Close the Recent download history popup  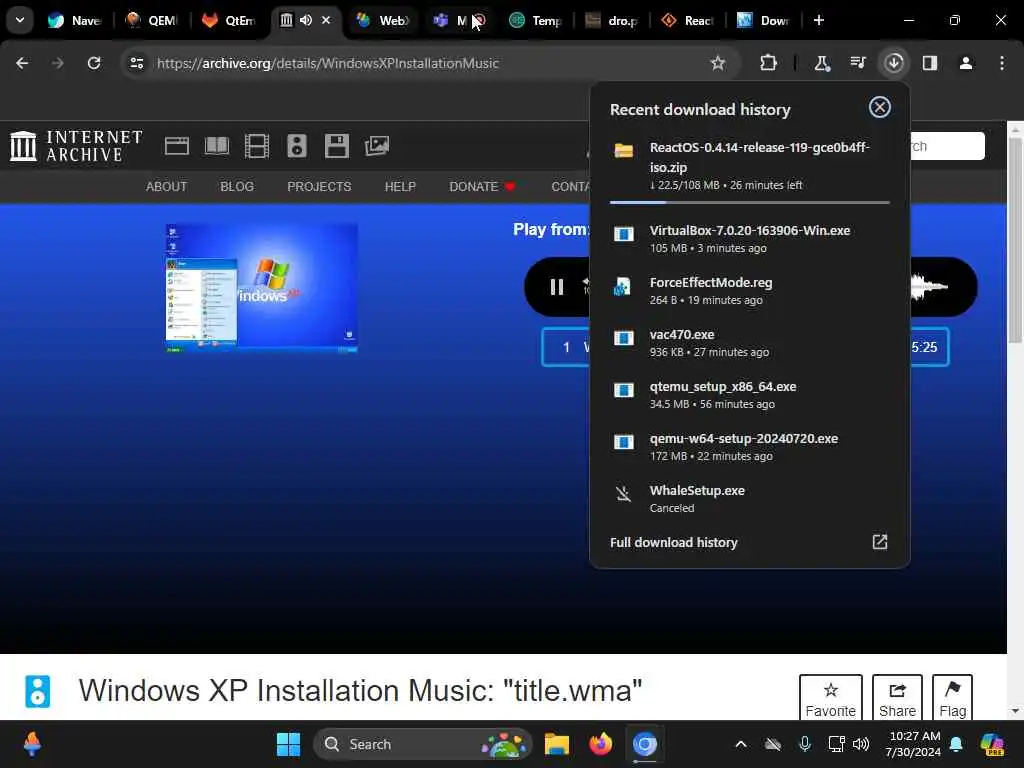(879, 107)
